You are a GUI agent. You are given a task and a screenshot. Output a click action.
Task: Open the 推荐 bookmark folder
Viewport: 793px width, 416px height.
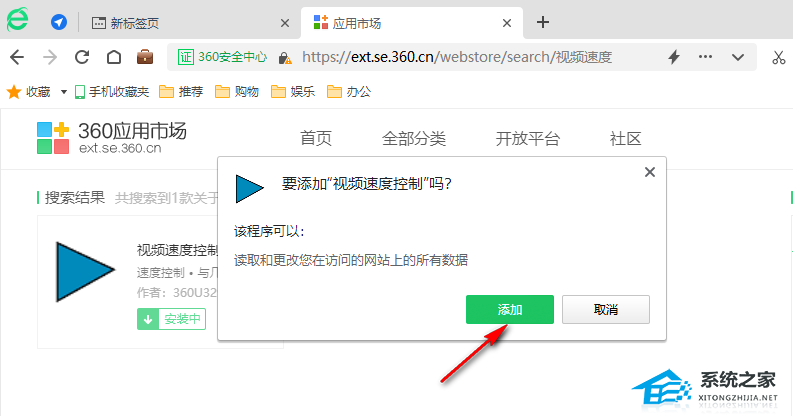point(181,92)
